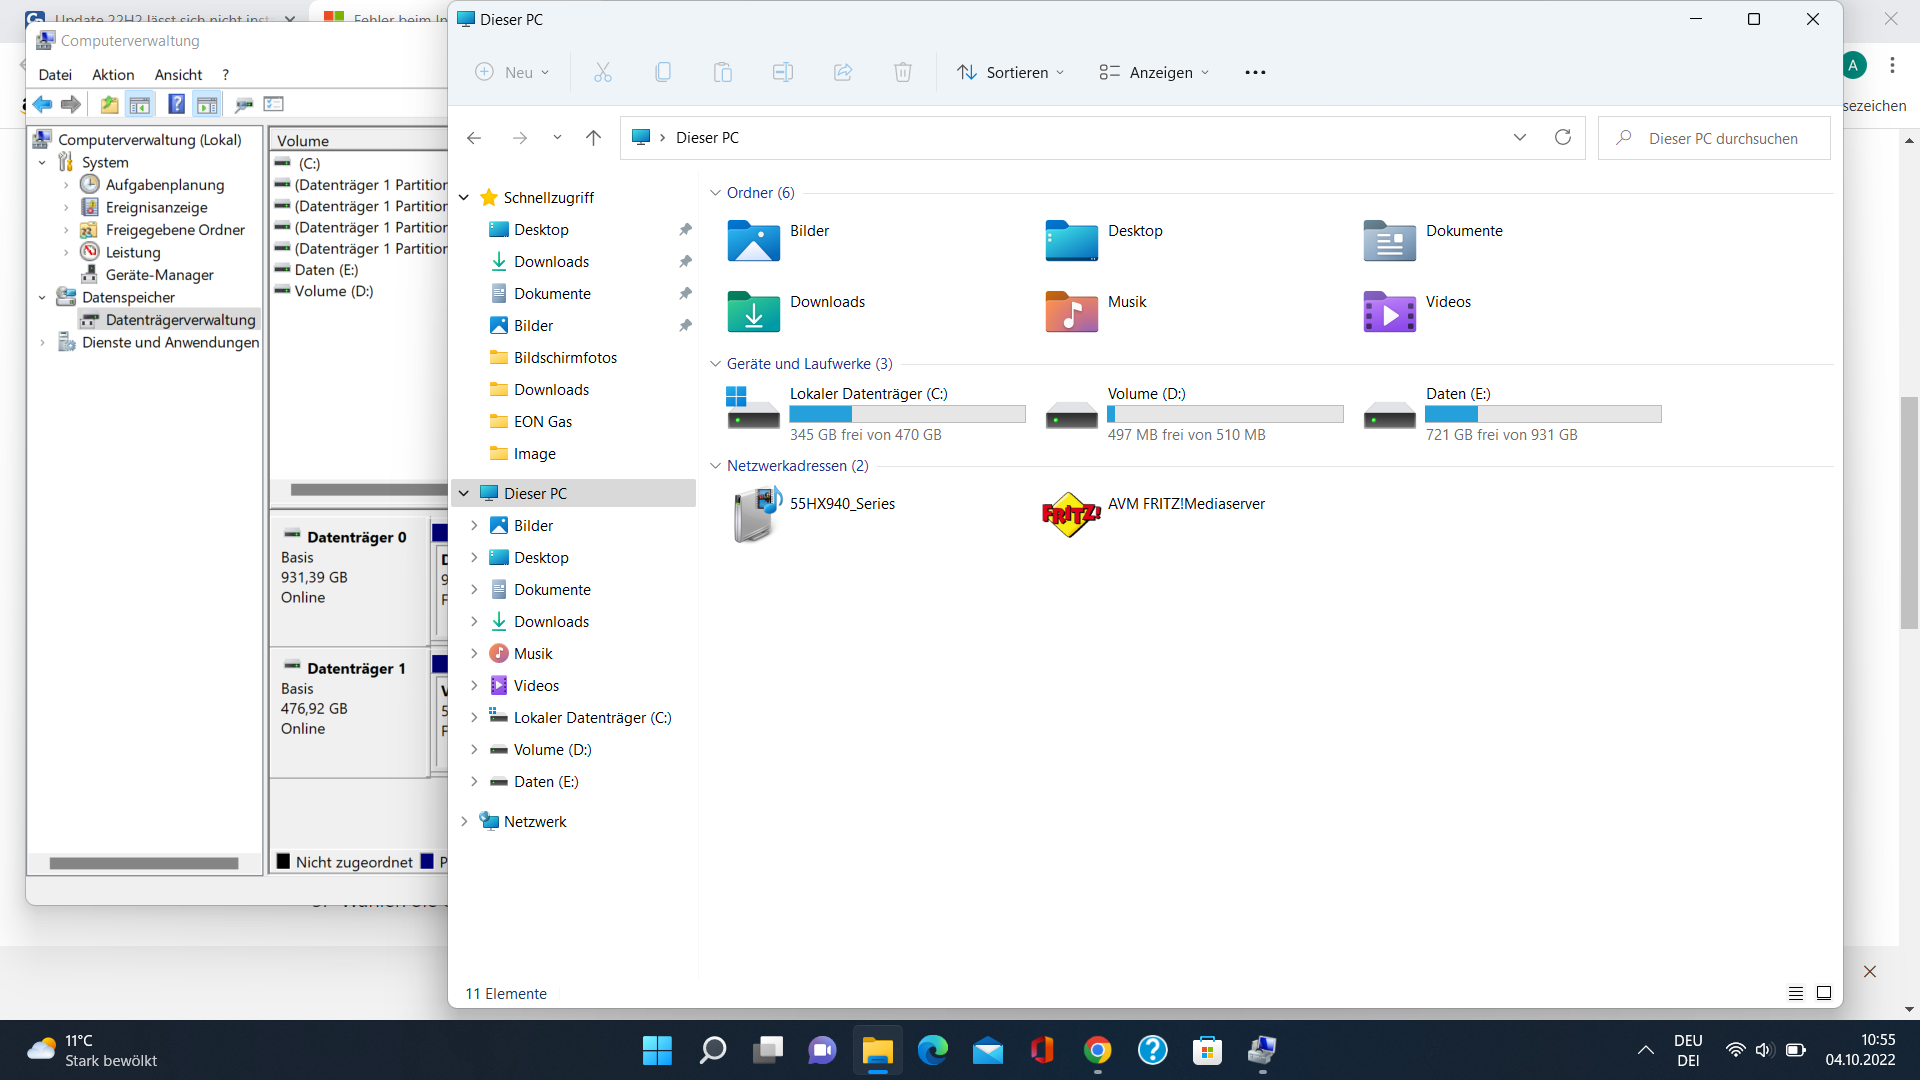Collapse the Geräte und Laufwerke group
The width and height of the screenshot is (1920, 1080).
point(715,364)
